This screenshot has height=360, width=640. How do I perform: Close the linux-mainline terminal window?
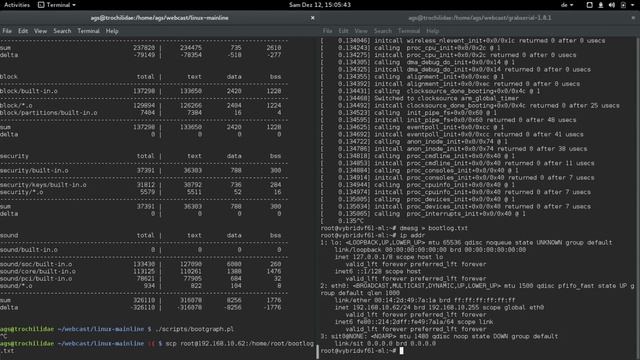pos(312,18)
